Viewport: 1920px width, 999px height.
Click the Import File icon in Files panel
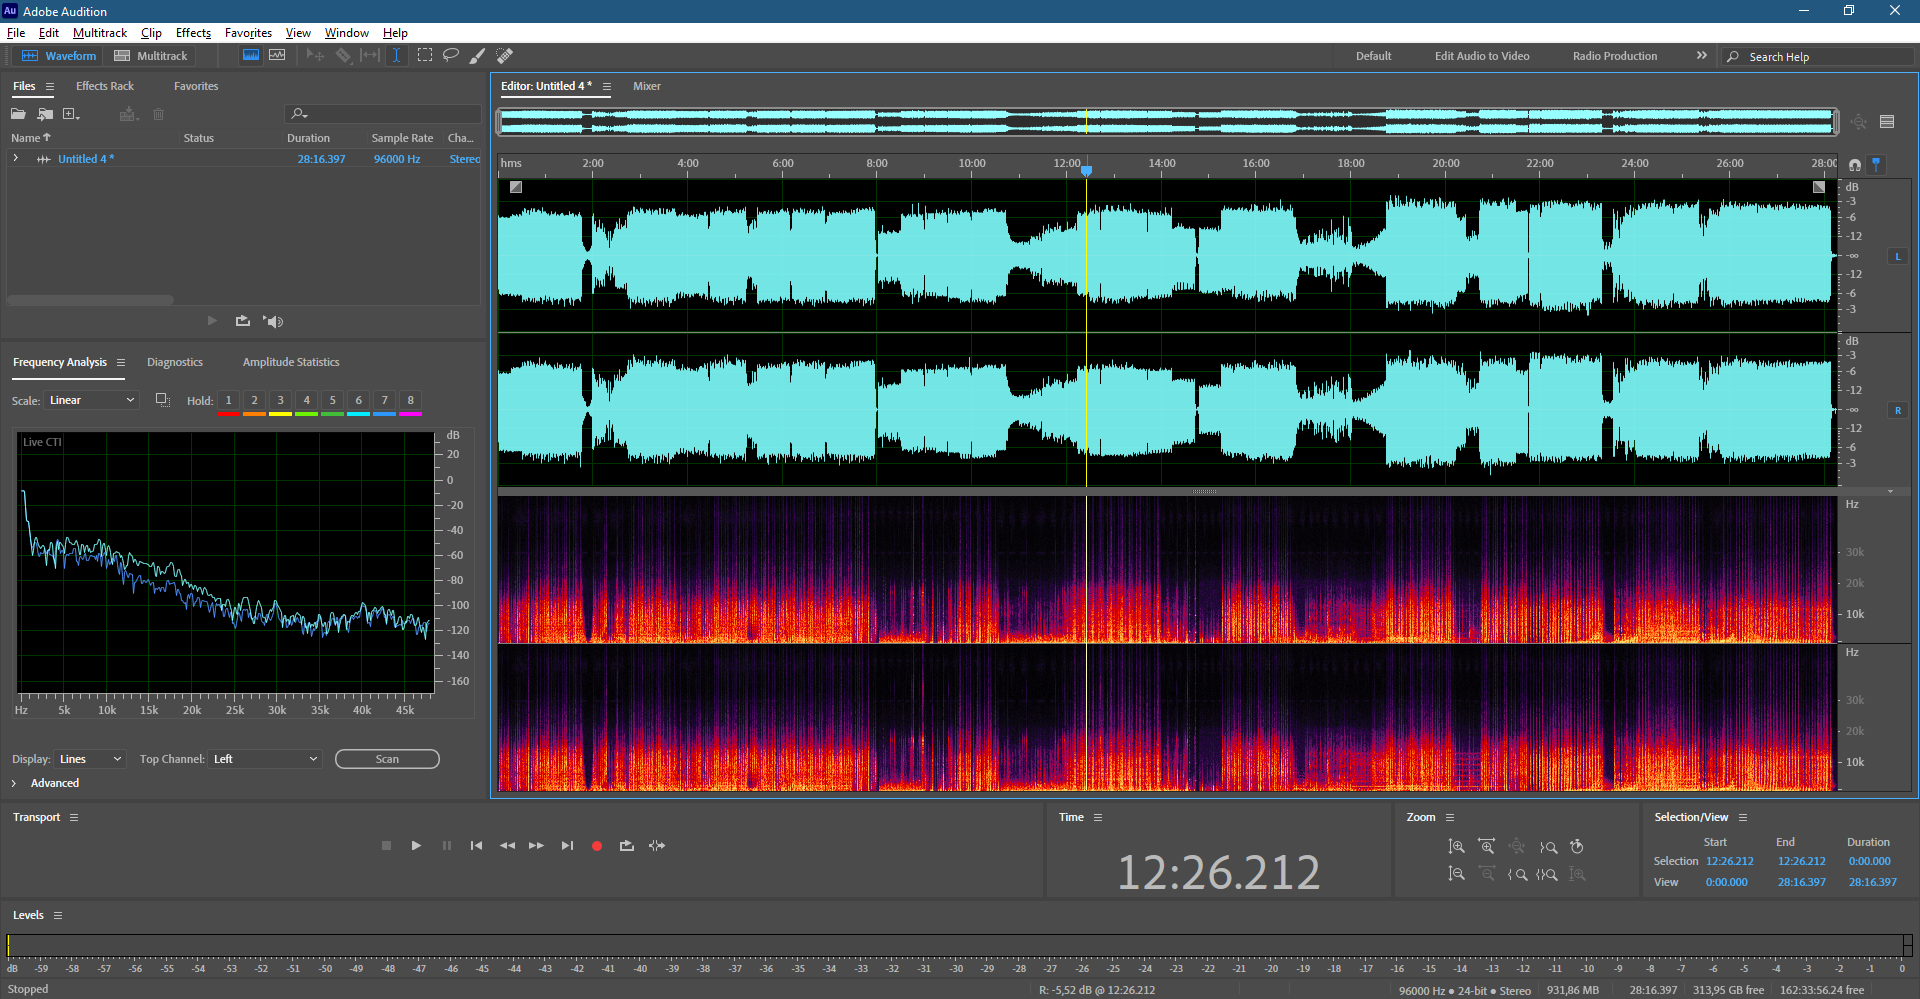45,114
